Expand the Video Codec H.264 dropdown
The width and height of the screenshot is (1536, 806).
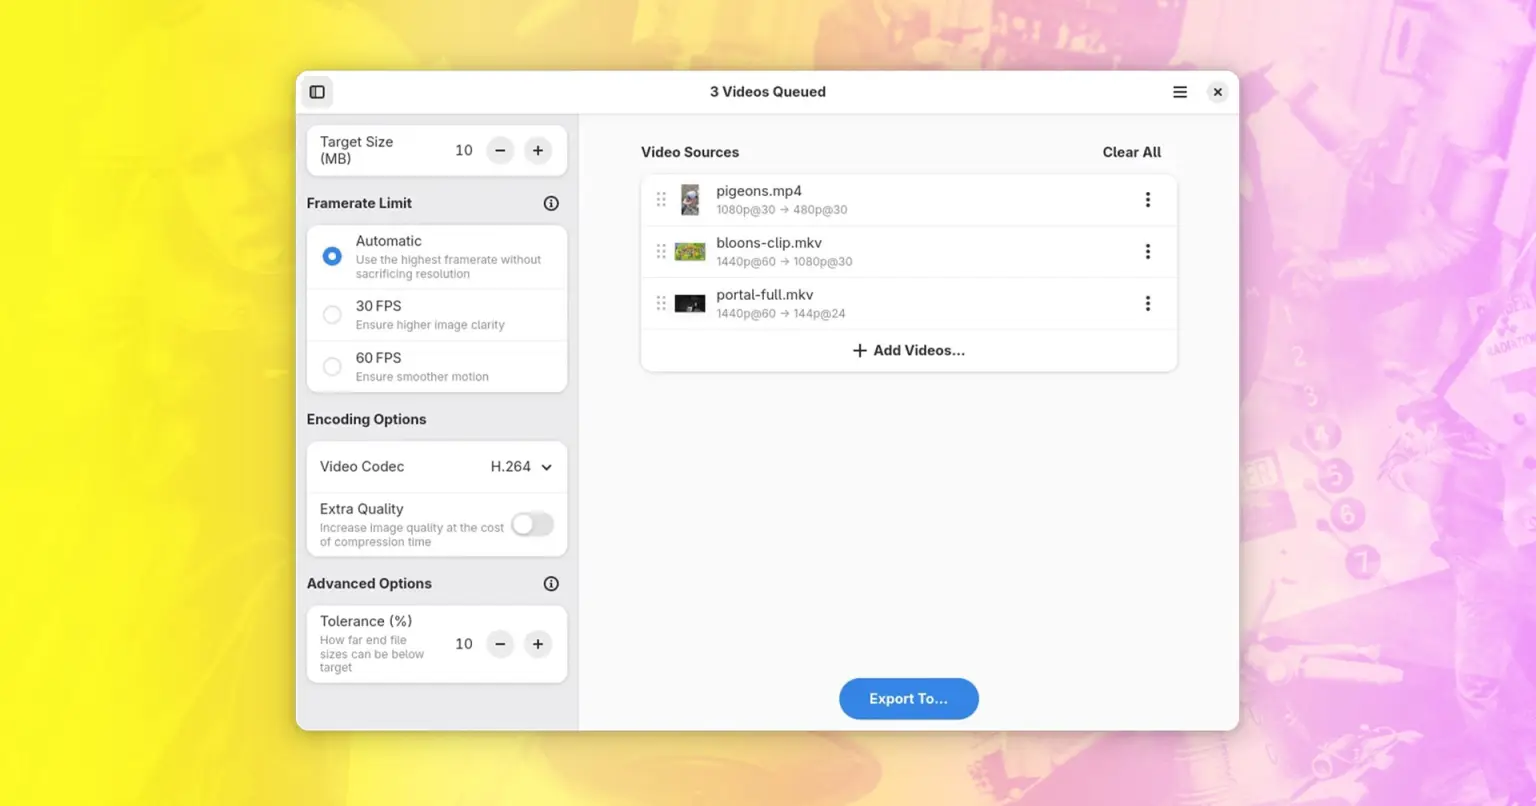[521, 467]
